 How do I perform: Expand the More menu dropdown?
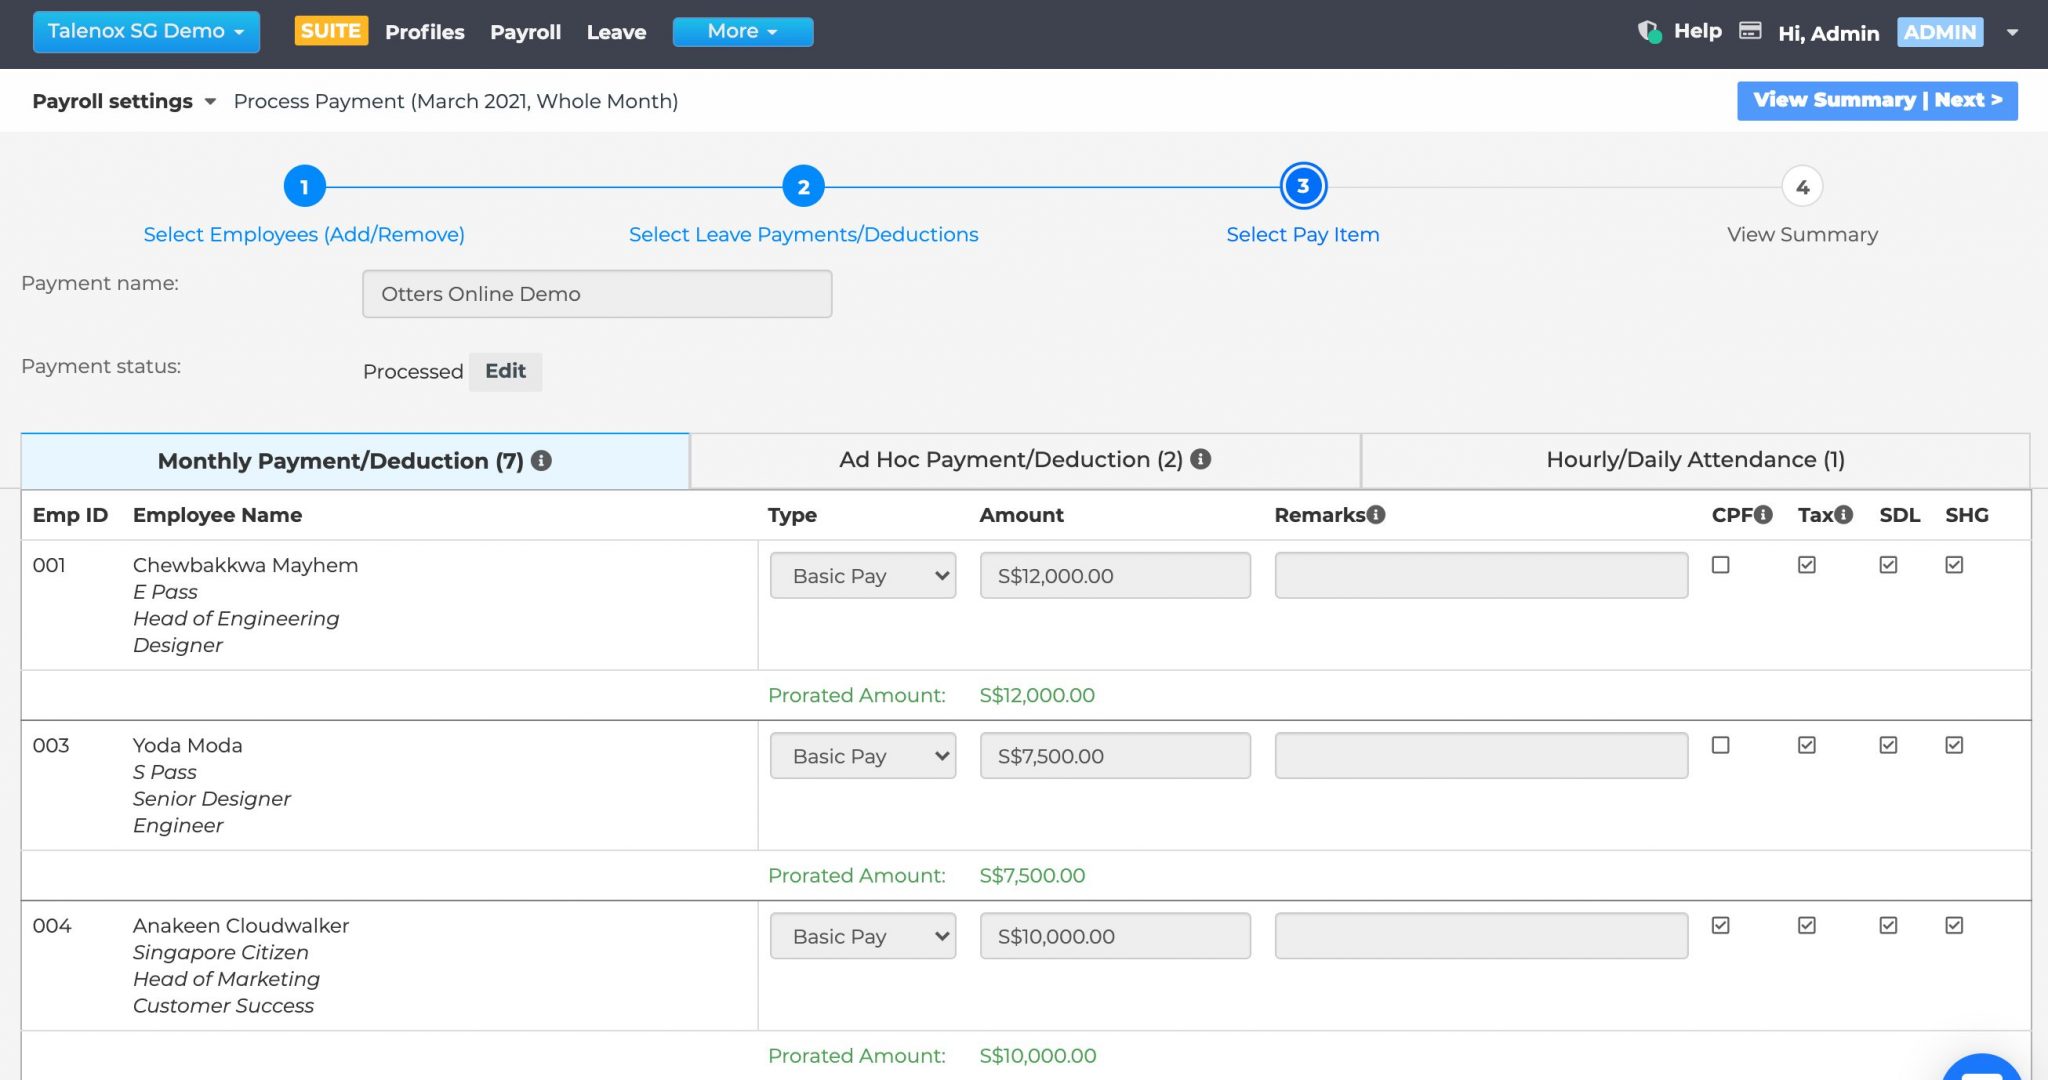point(742,31)
